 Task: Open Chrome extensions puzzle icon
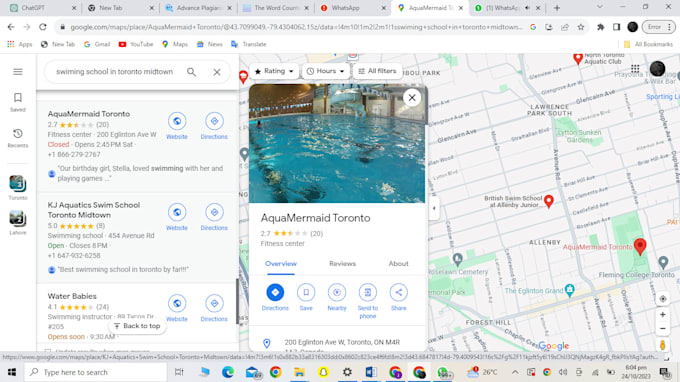601,27
